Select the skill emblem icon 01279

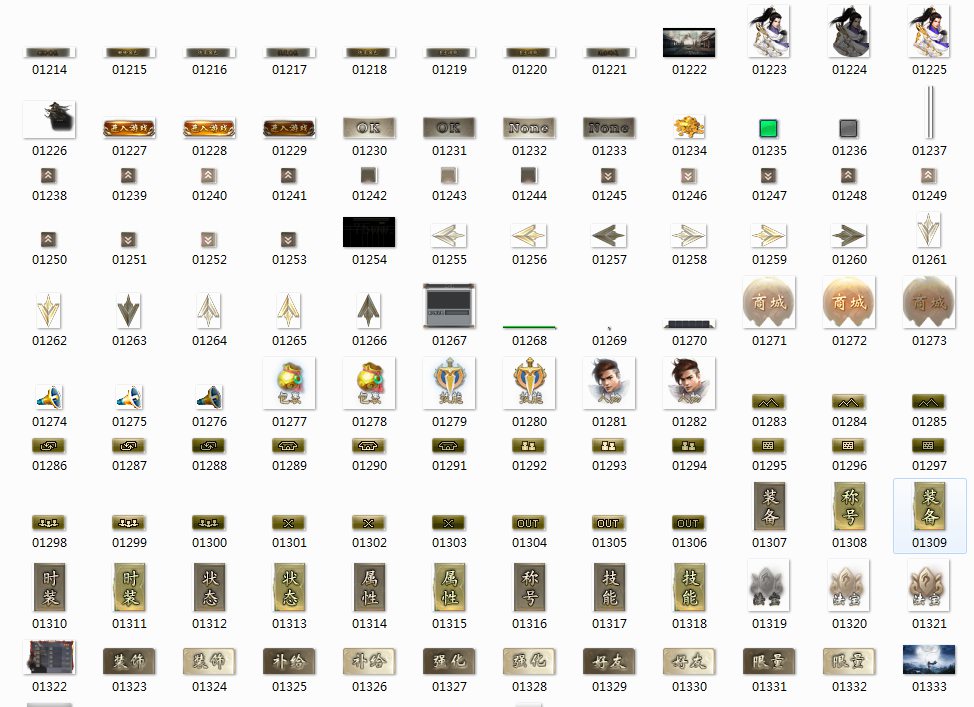point(449,384)
